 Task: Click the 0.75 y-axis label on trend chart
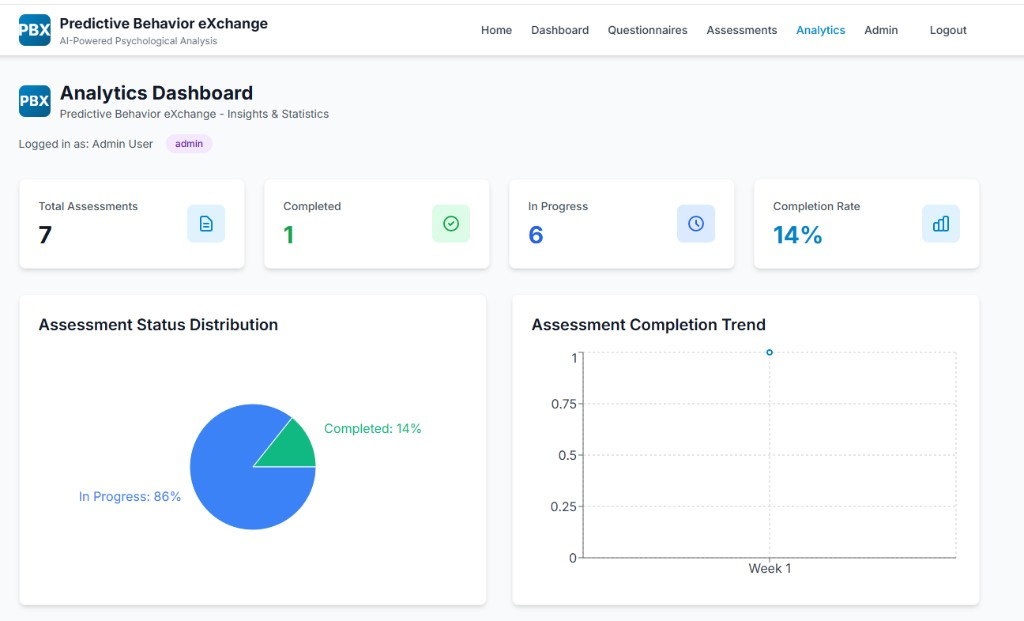point(564,404)
